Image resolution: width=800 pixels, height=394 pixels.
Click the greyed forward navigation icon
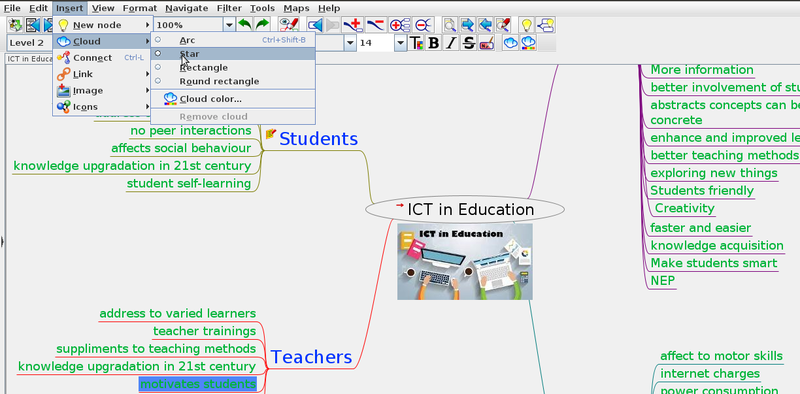pyautogui.click(x=332, y=24)
